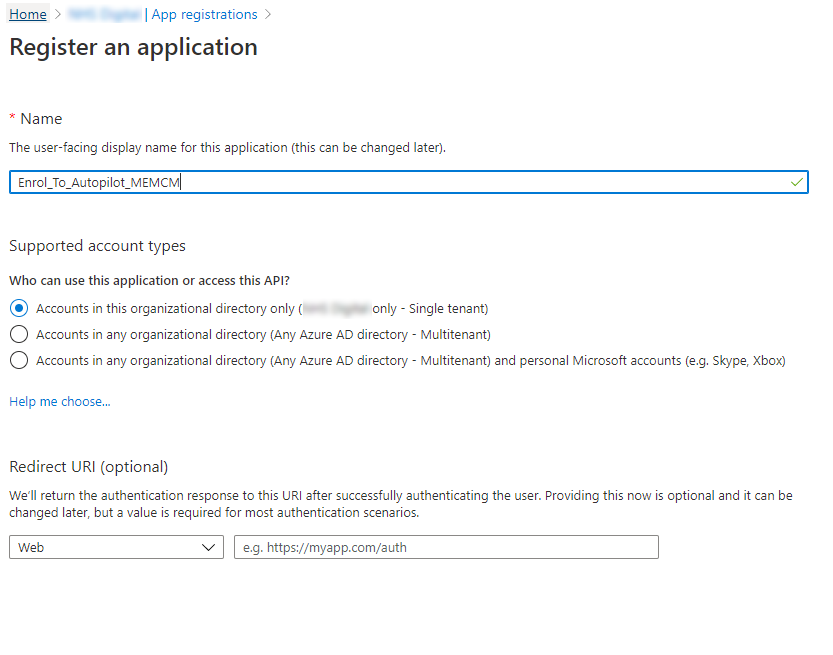Image resolution: width=833 pixels, height=655 pixels.
Task: Click the Multitenant option label text
Action: 264,335
